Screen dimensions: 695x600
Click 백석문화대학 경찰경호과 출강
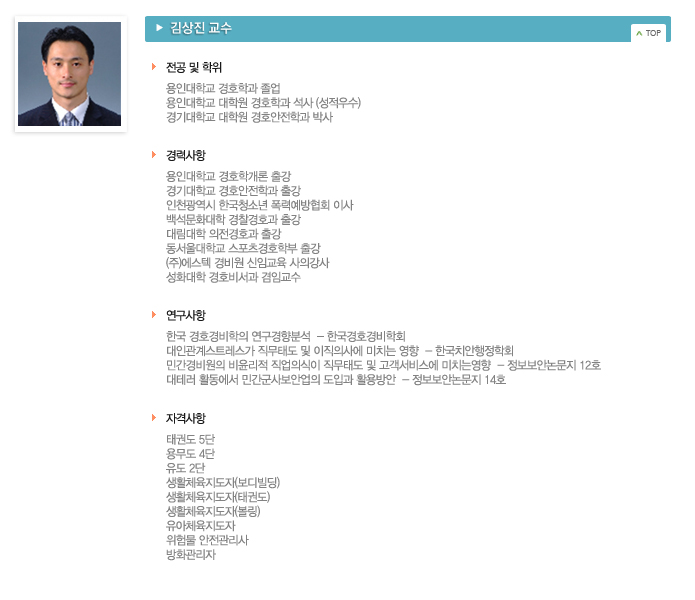pos(233,219)
